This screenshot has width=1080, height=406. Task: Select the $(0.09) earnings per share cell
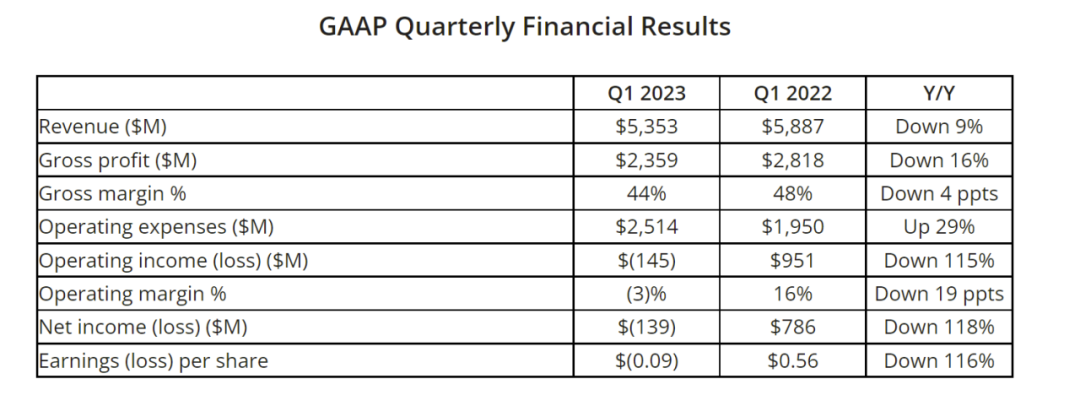[647, 361]
